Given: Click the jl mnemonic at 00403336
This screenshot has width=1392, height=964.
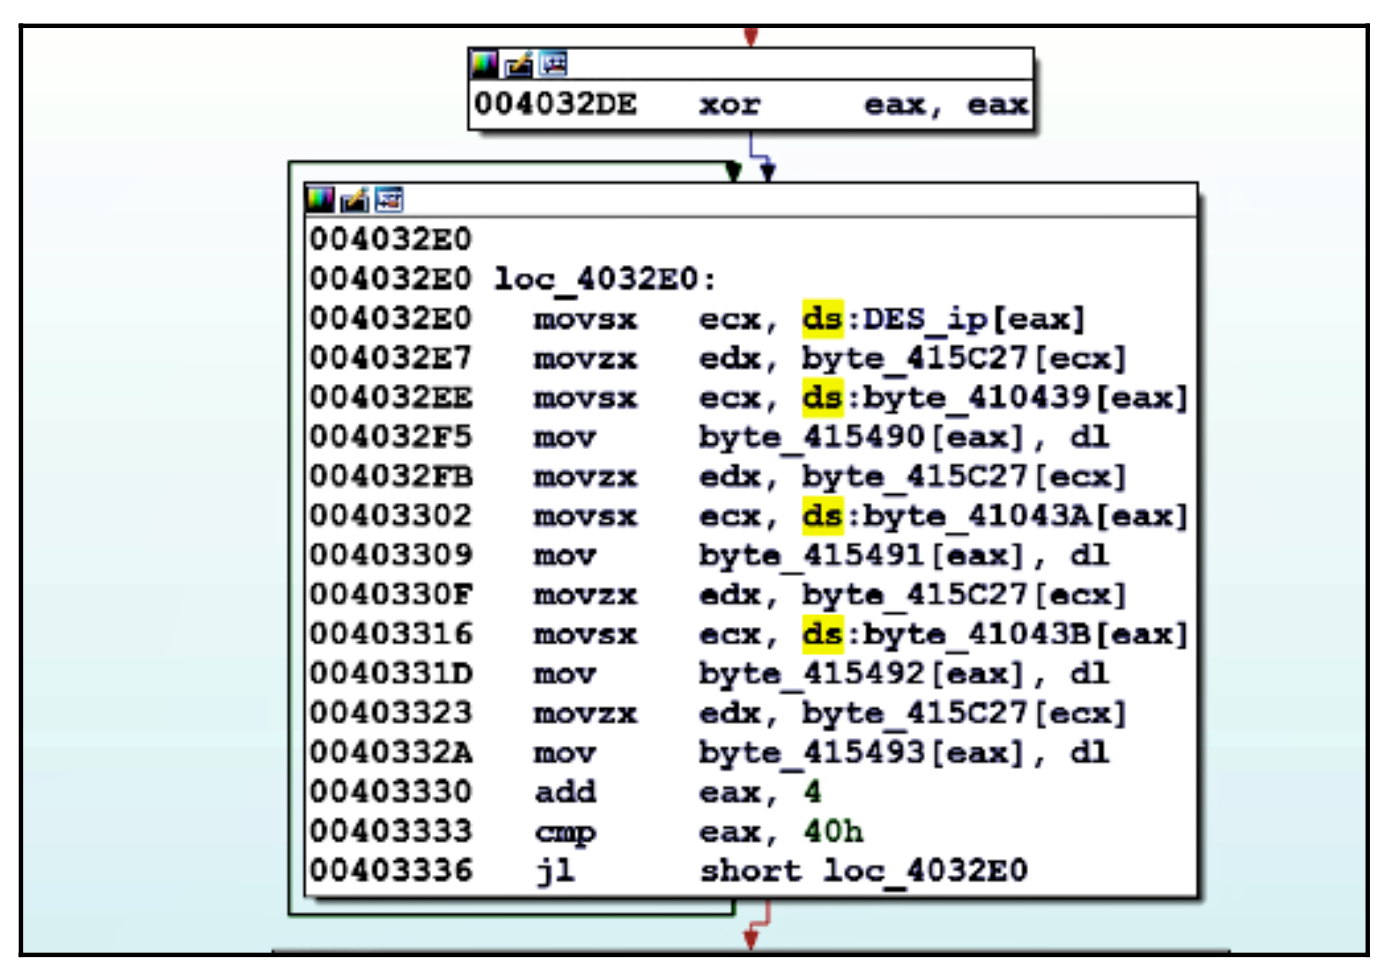Looking at the screenshot, I should (x=555, y=871).
